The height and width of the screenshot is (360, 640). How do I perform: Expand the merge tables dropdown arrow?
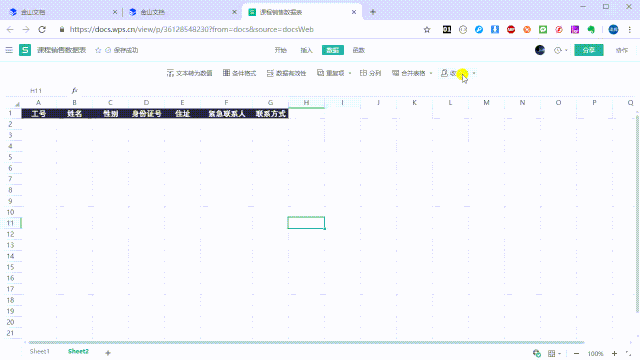pyautogui.click(x=431, y=73)
